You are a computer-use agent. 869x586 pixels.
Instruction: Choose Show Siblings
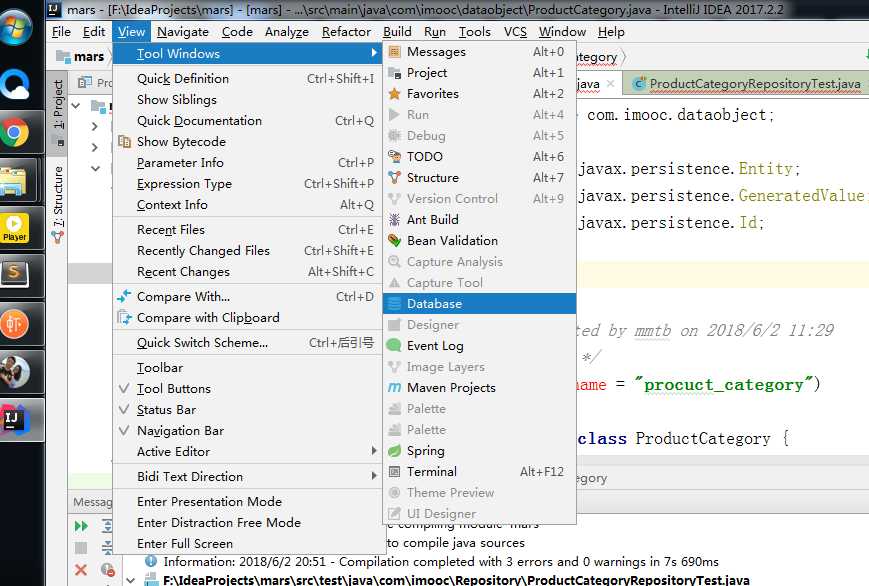point(247,100)
